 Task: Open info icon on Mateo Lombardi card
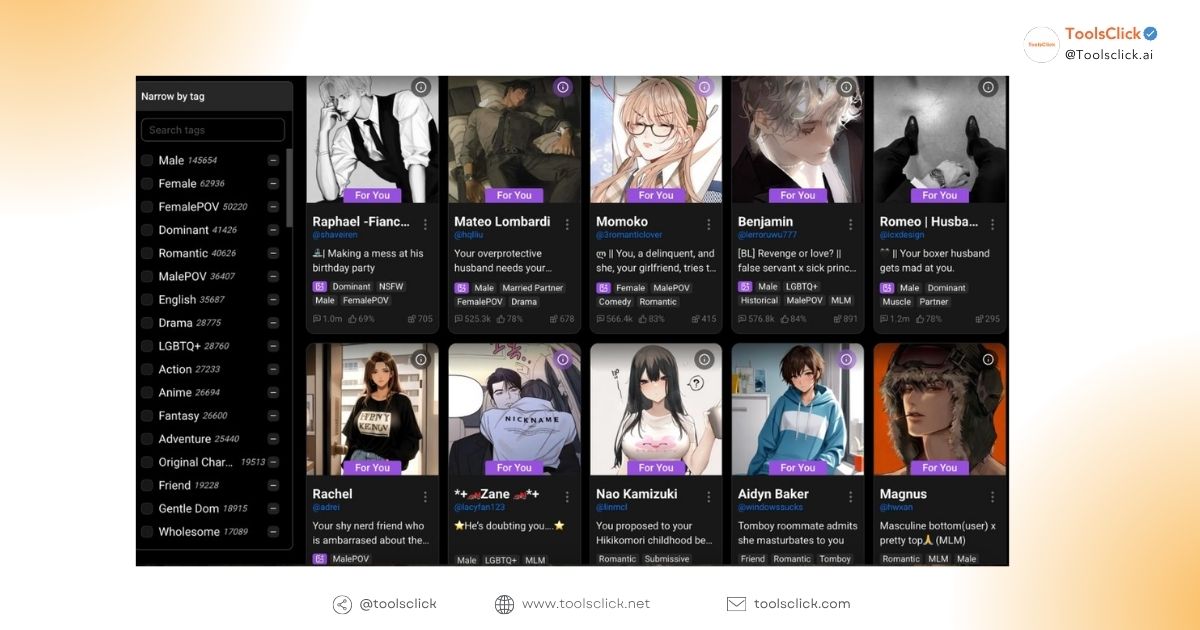pos(563,87)
